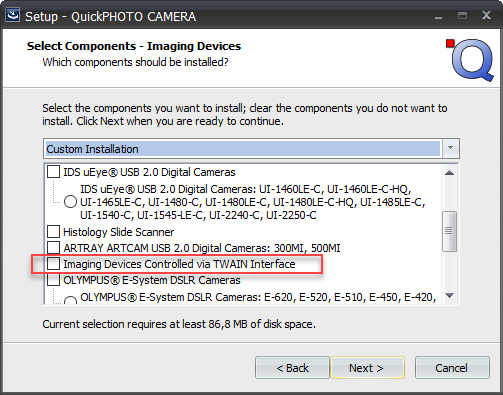Minimize the setup window
Image resolution: width=503 pixels, height=395 pixels.
click(439, 16)
